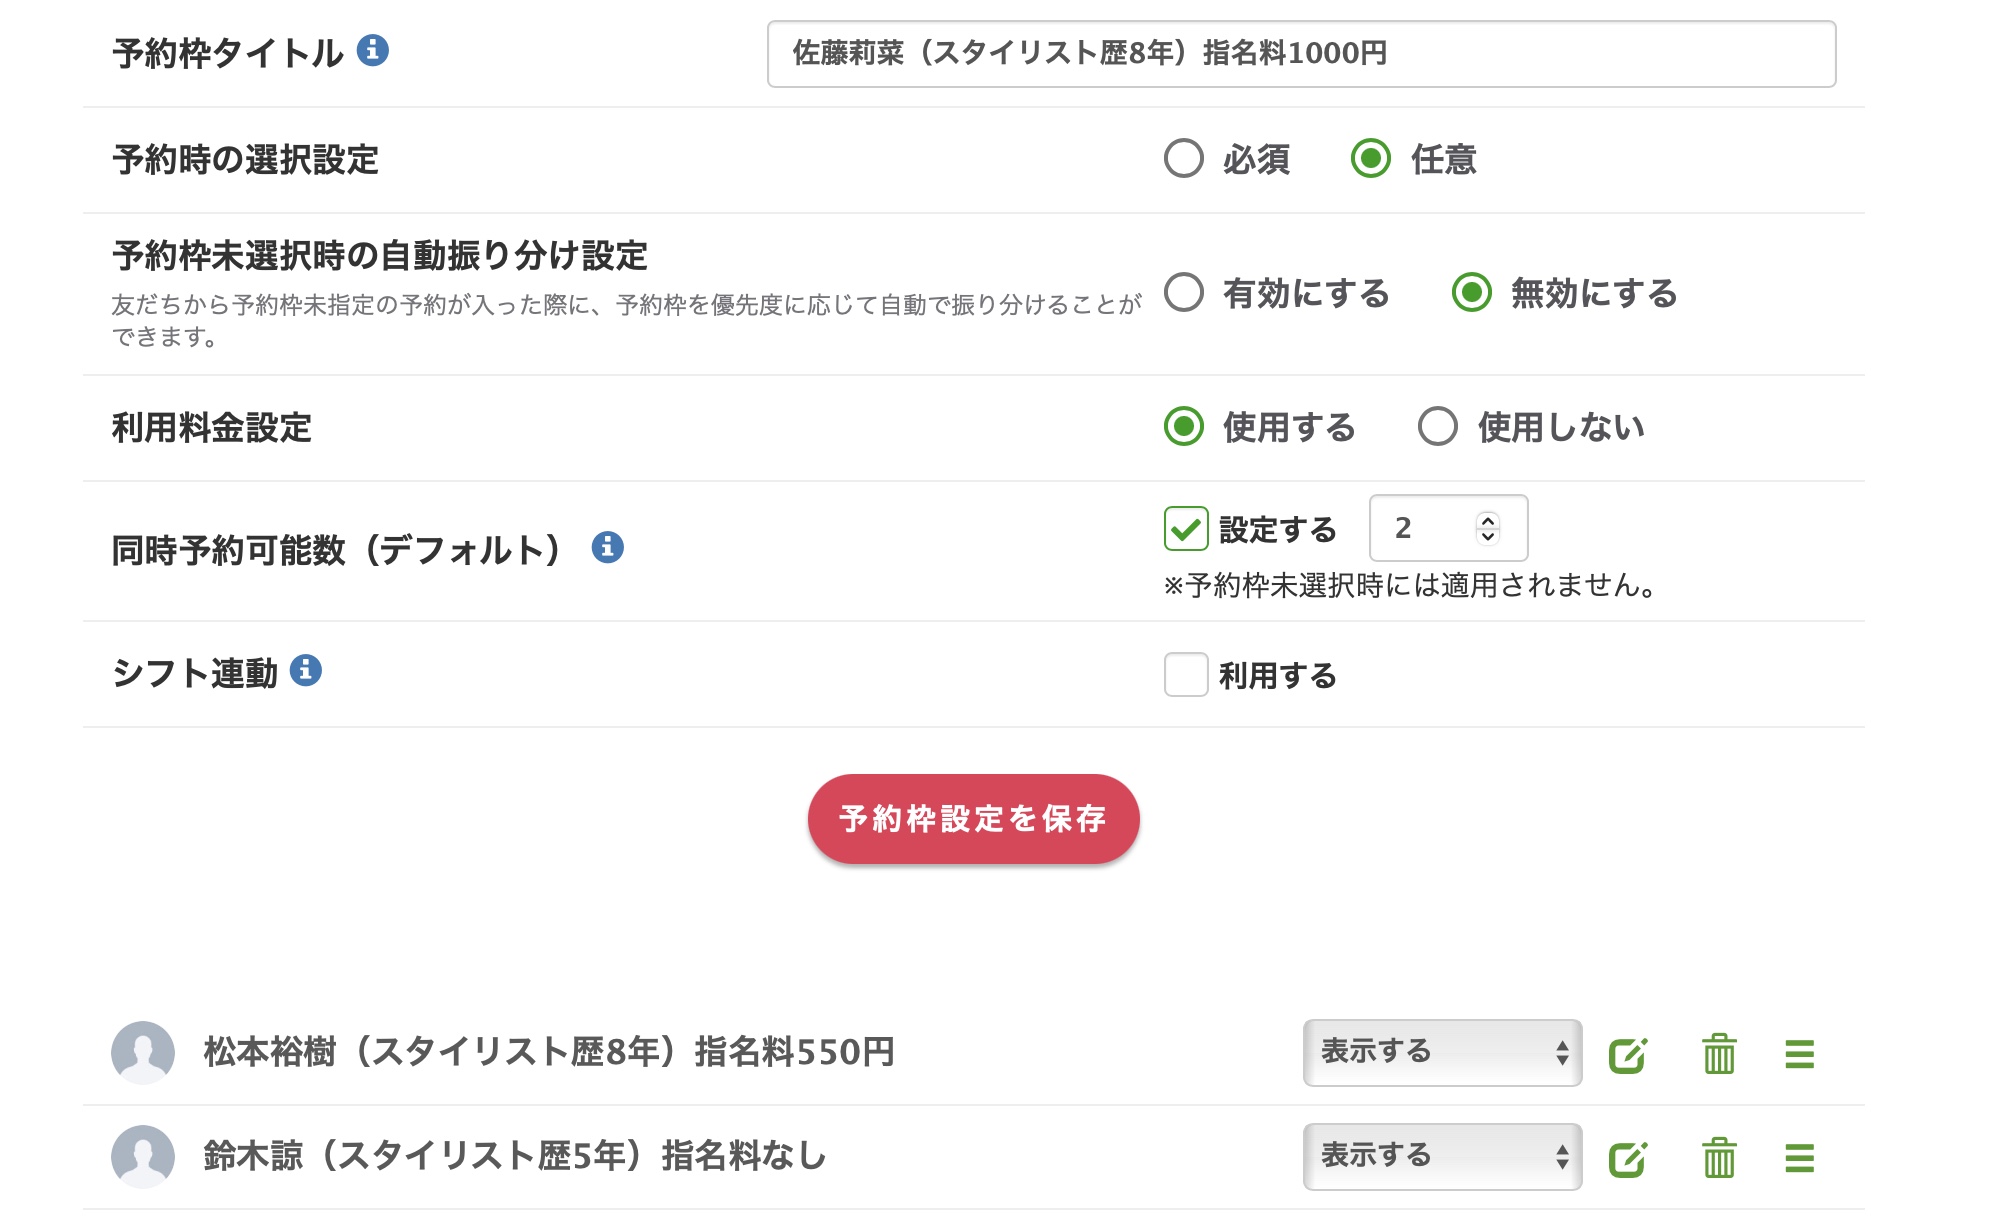Delete the 鈴木諒 reservation slot
This screenshot has height=1217, width=1990.
[x=1719, y=1158]
